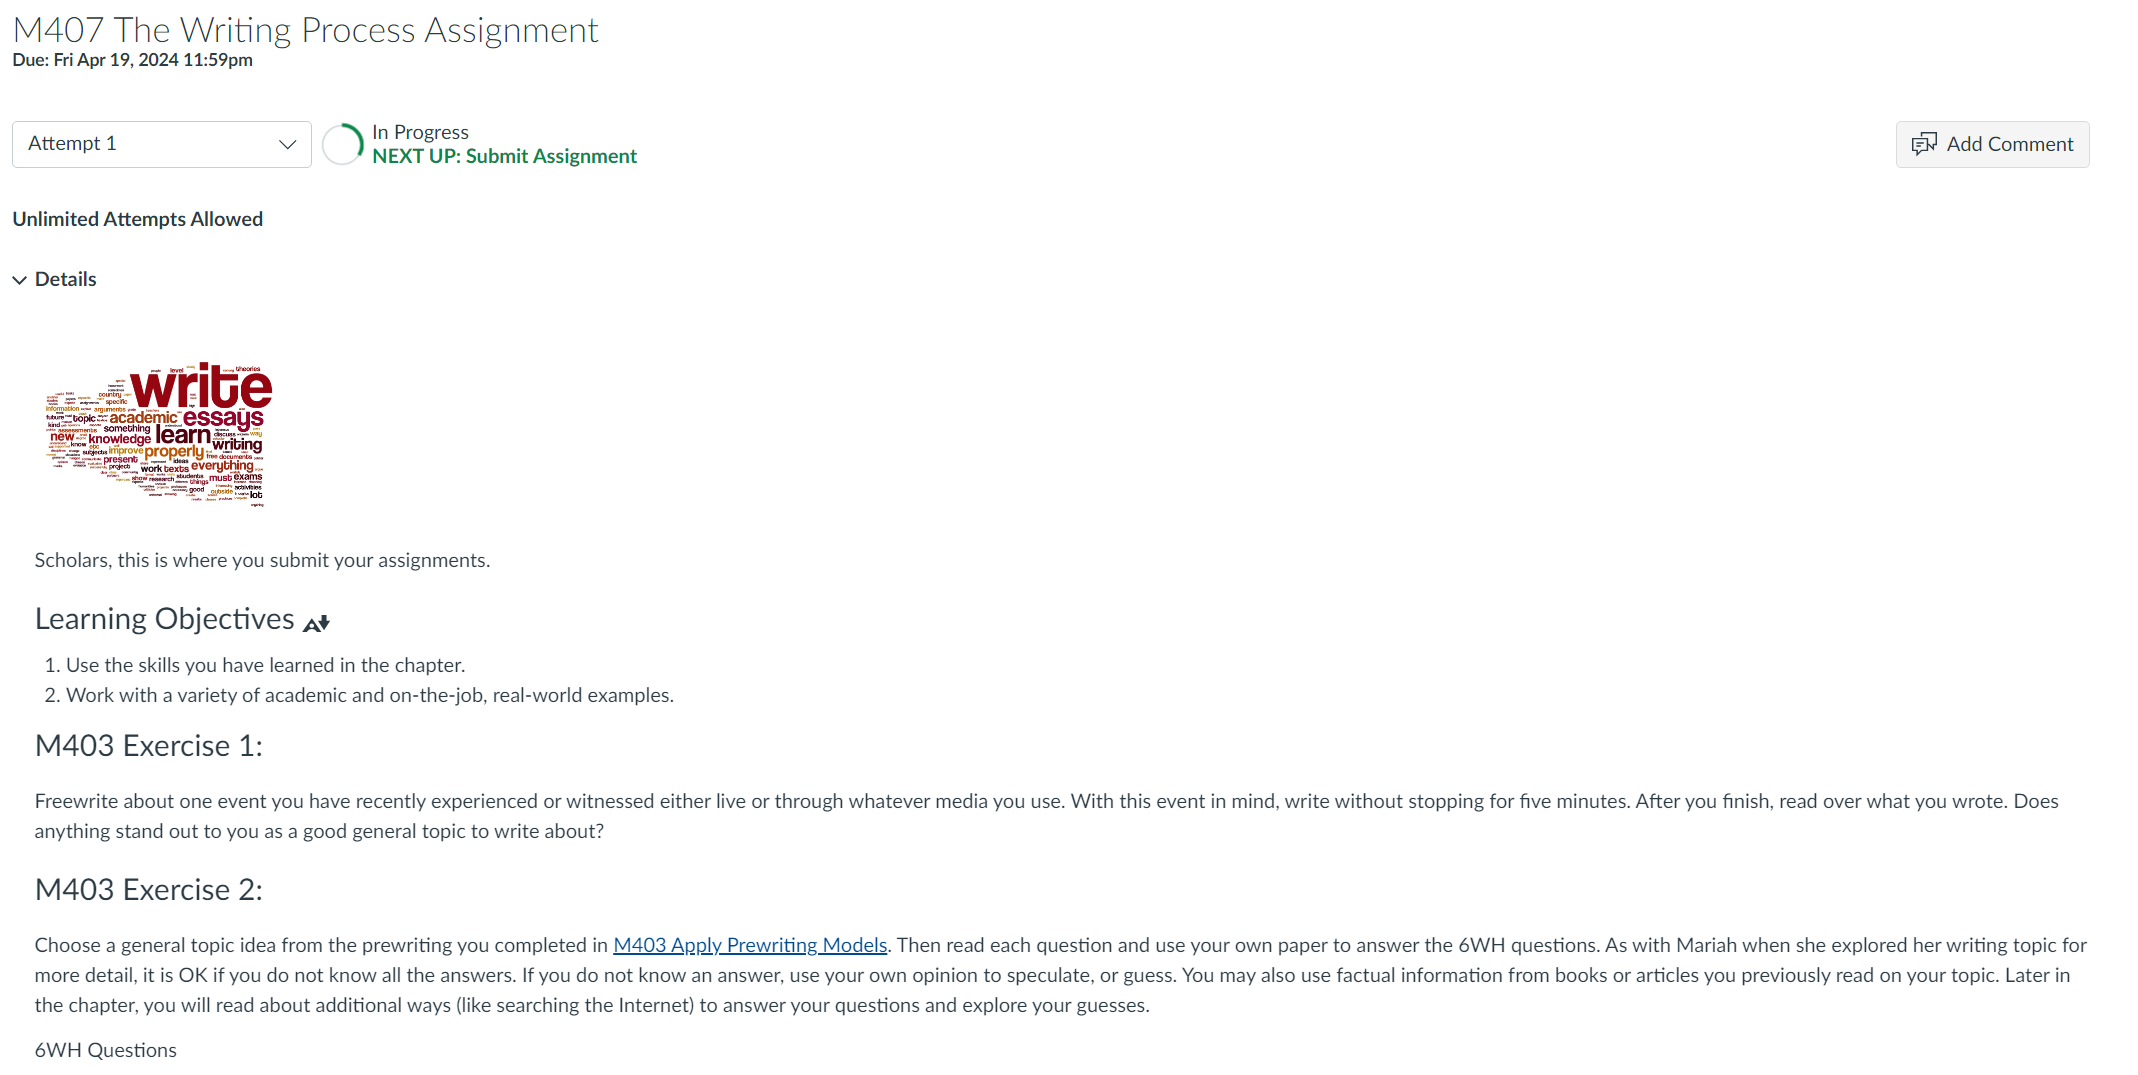The width and height of the screenshot is (2138, 1075).
Task: Click the 6WH Questions text
Action: [106, 1050]
